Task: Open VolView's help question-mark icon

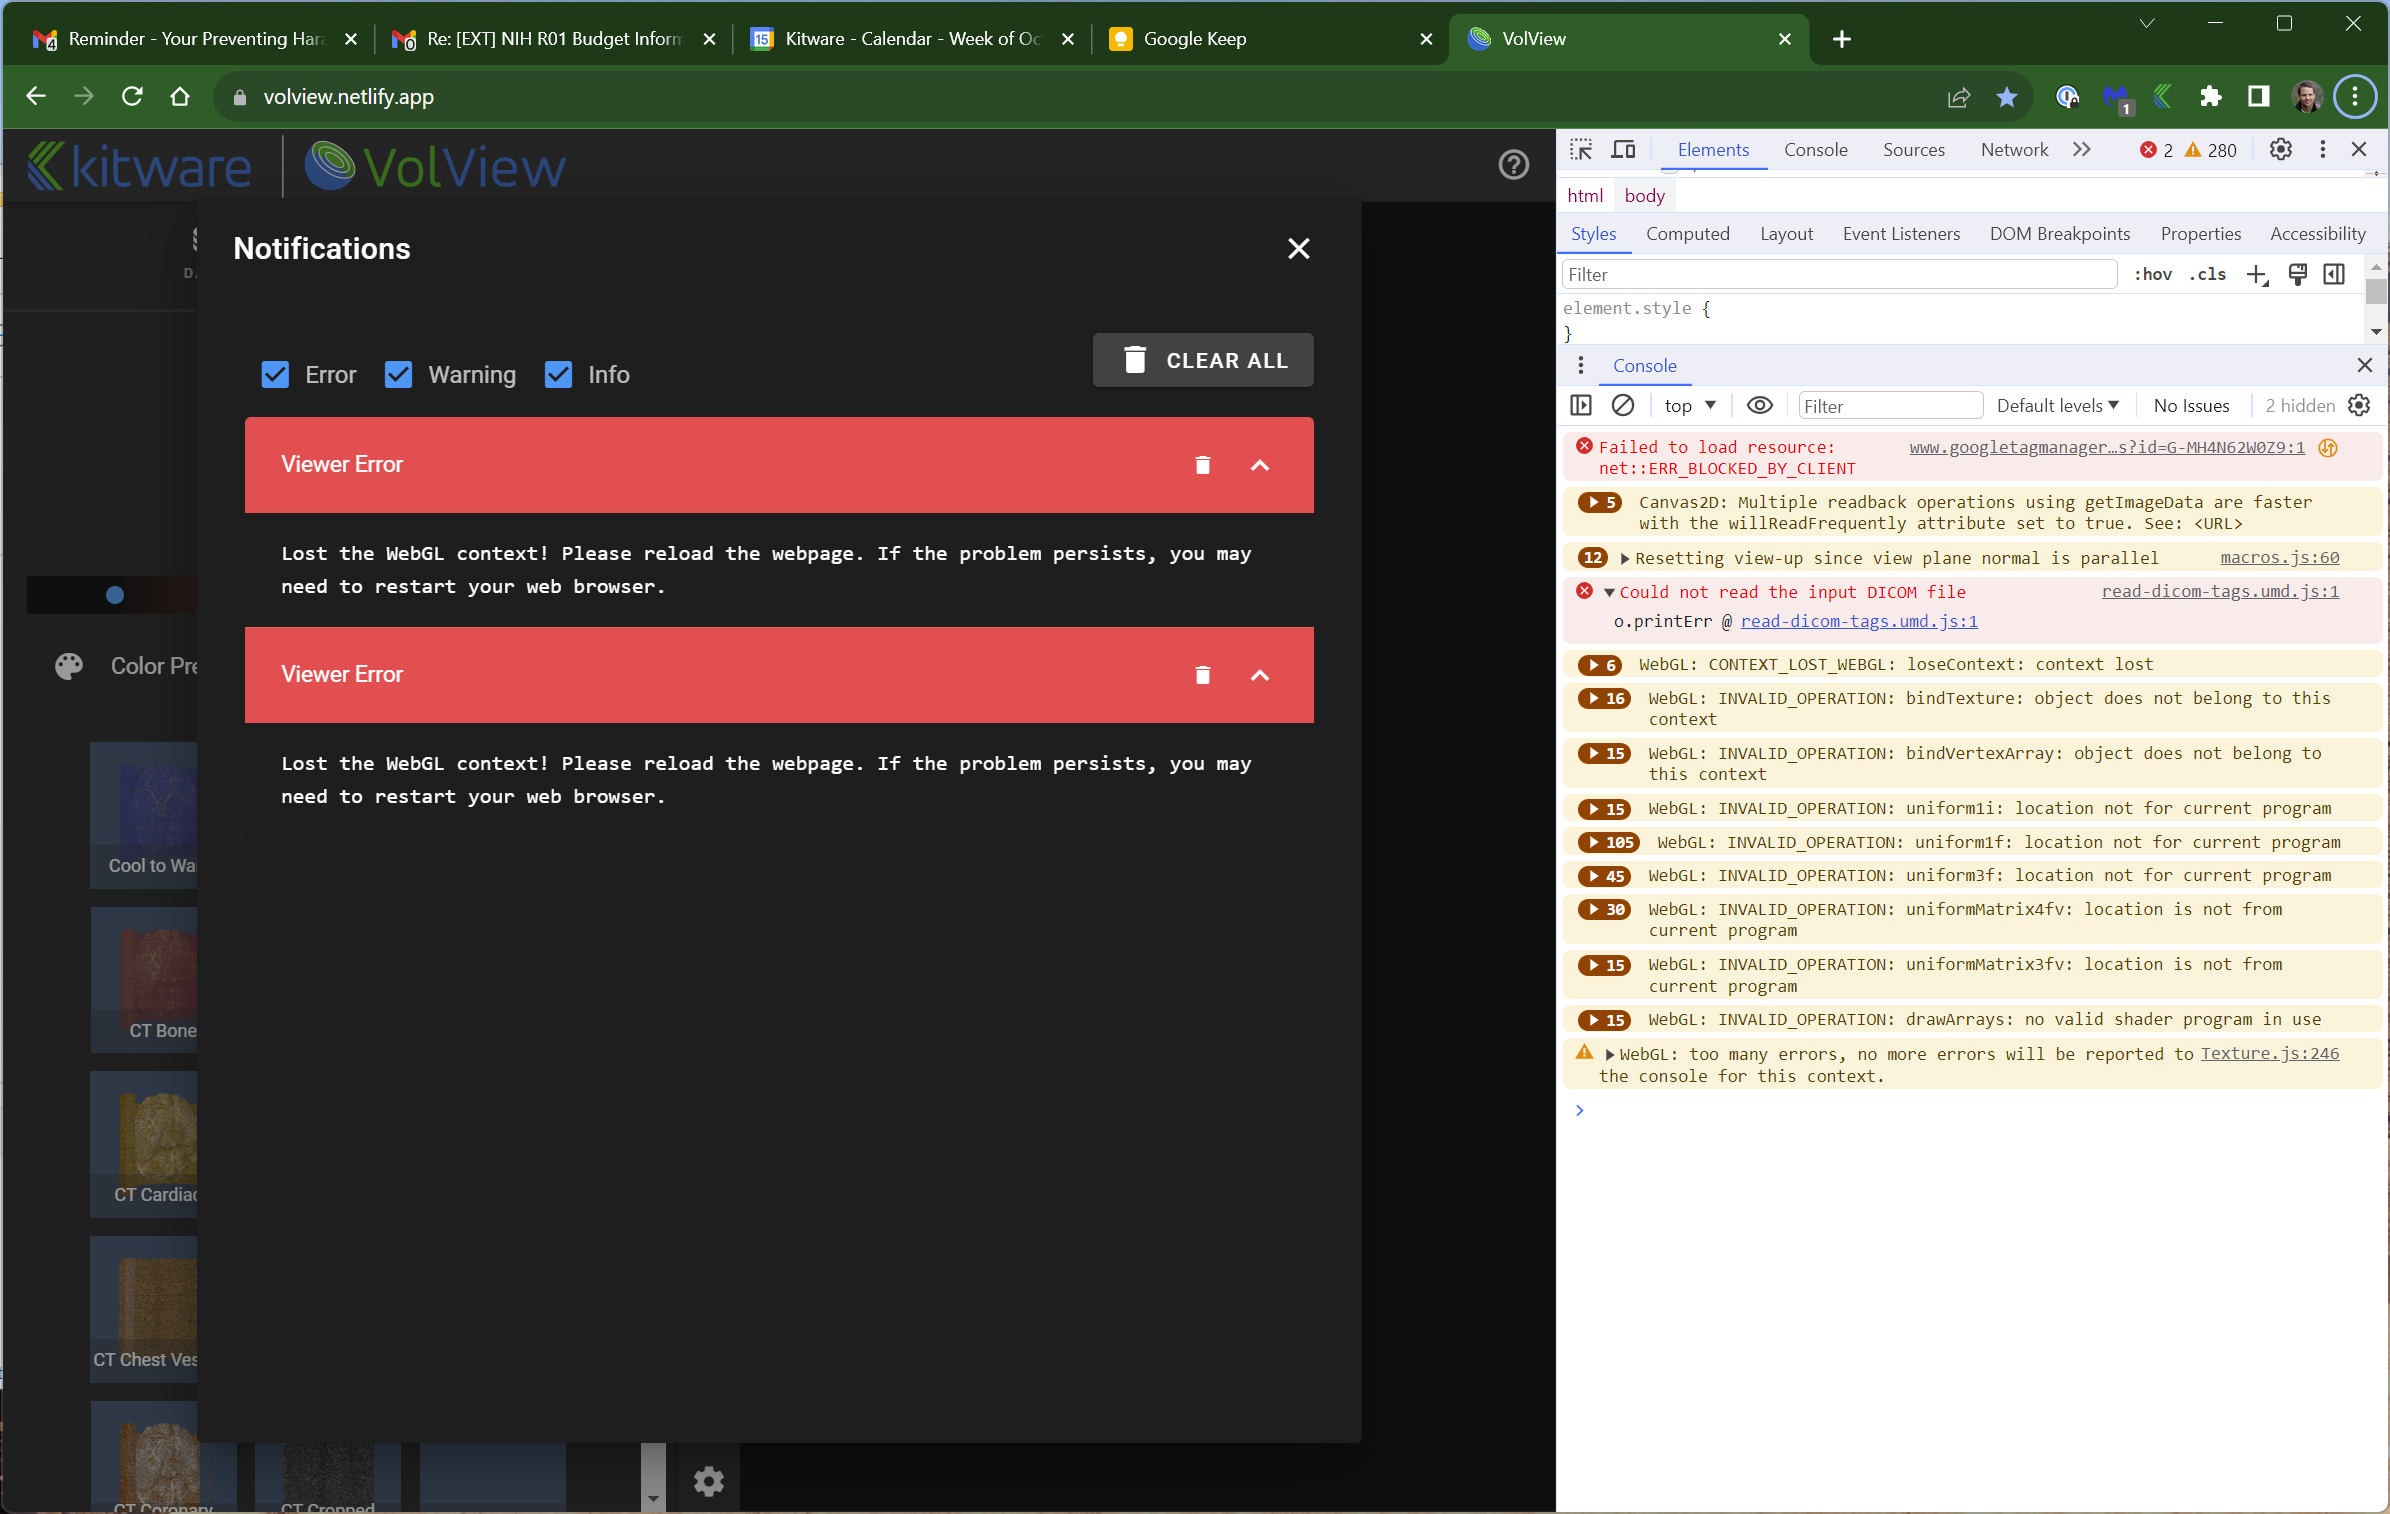Action: click(1513, 165)
